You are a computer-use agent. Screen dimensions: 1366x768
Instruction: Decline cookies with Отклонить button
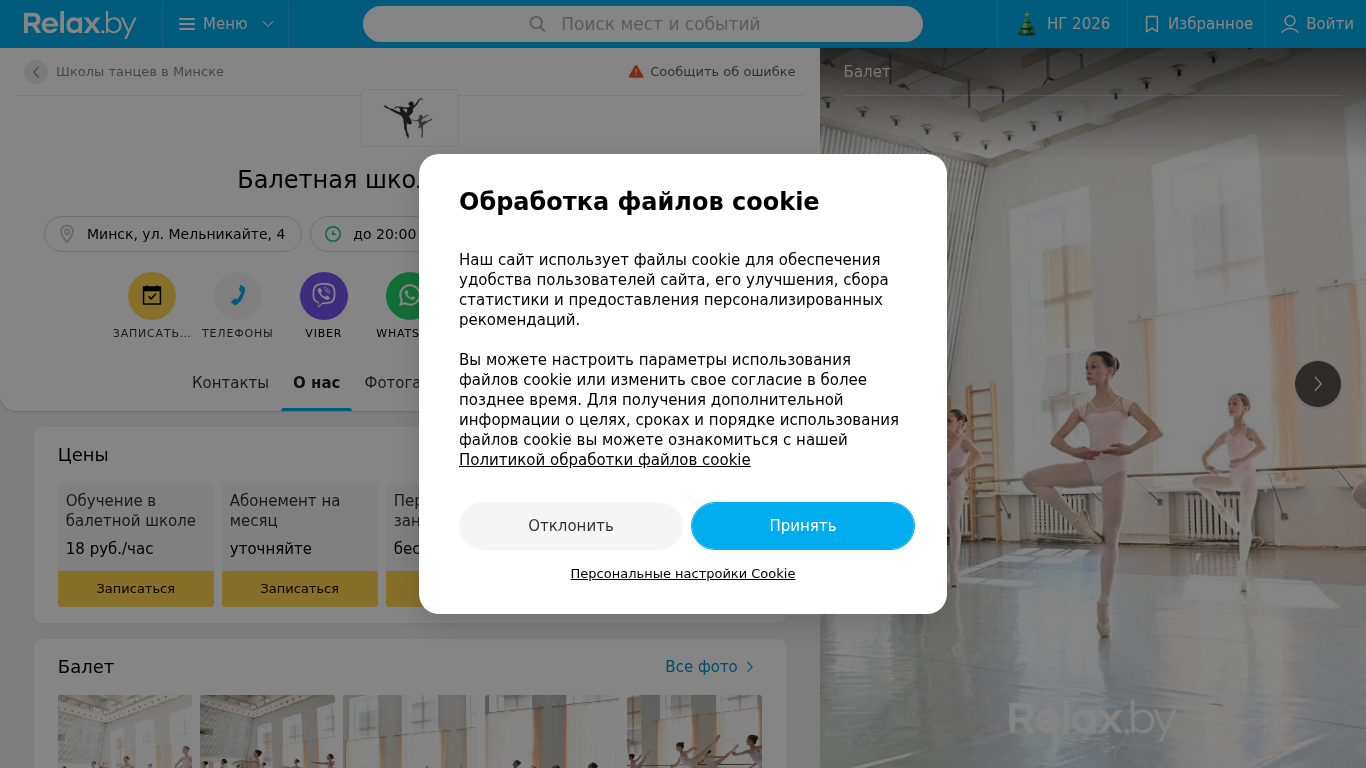pyautogui.click(x=571, y=526)
